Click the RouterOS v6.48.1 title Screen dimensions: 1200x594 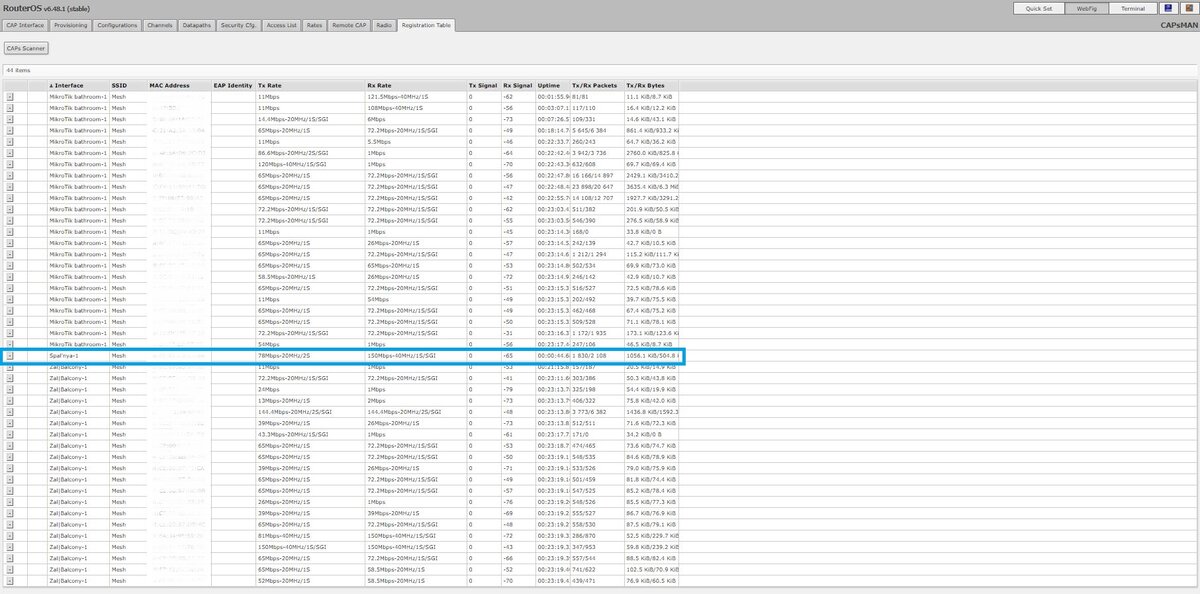tap(44, 8)
